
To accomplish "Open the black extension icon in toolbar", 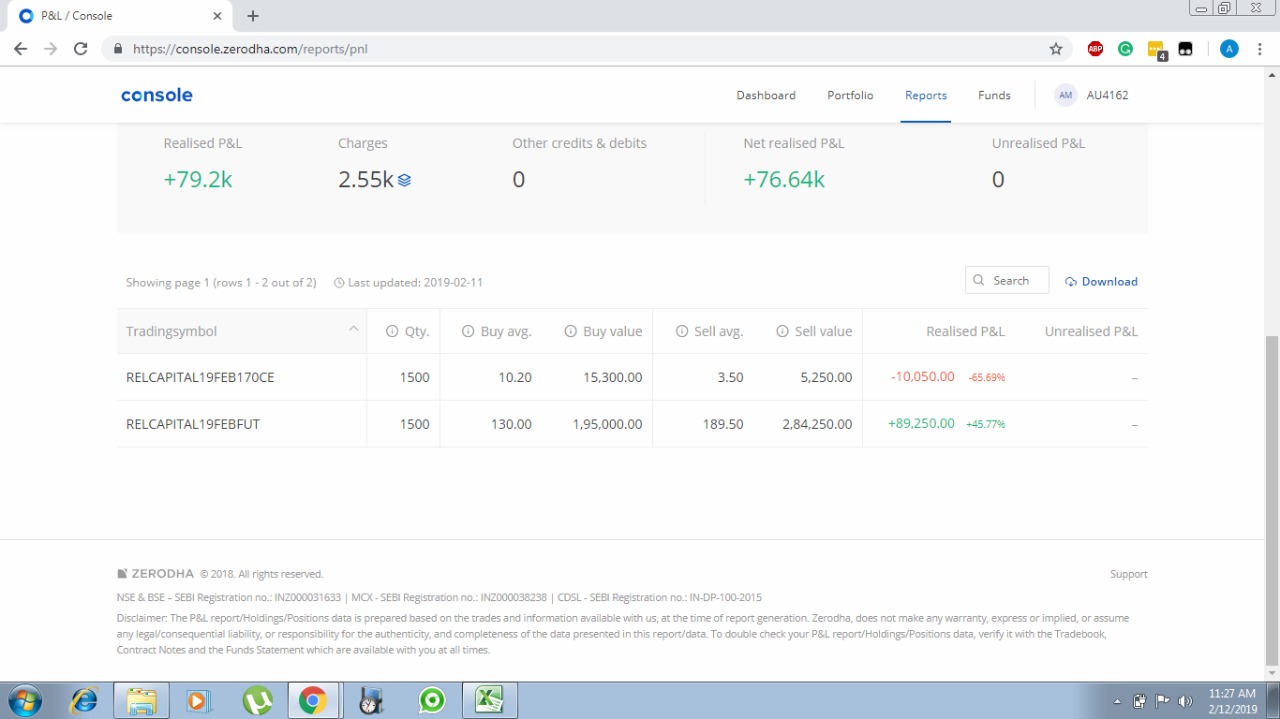I will pyautogui.click(x=1186, y=48).
